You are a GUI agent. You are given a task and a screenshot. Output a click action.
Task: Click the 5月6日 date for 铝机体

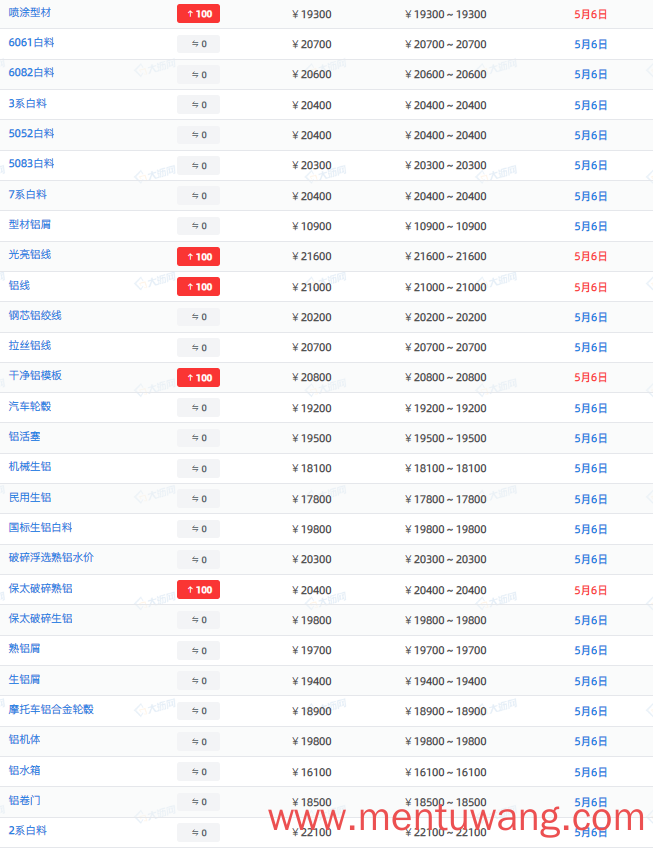click(591, 741)
